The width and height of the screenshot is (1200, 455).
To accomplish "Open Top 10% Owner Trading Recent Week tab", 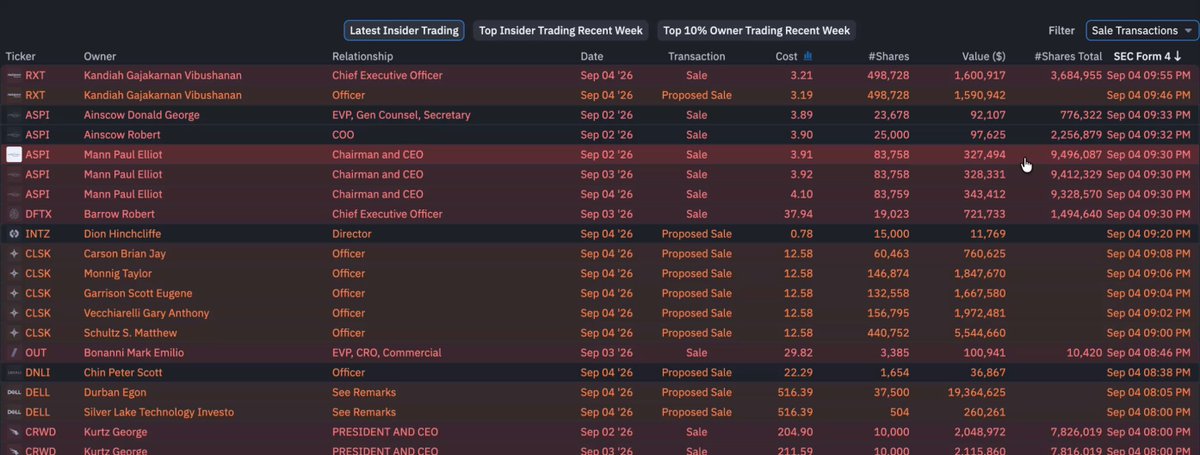I will click(x=757, y=31).
